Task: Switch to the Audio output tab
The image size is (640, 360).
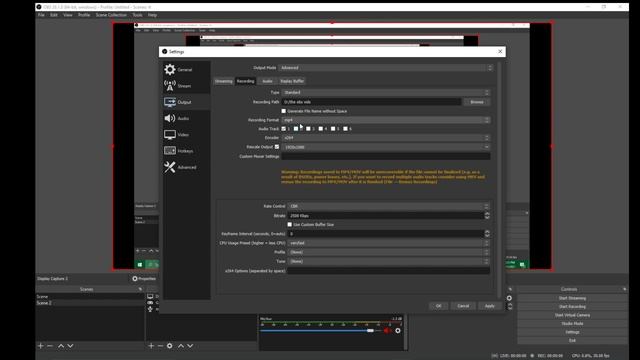Action: [x=267, y=81]
